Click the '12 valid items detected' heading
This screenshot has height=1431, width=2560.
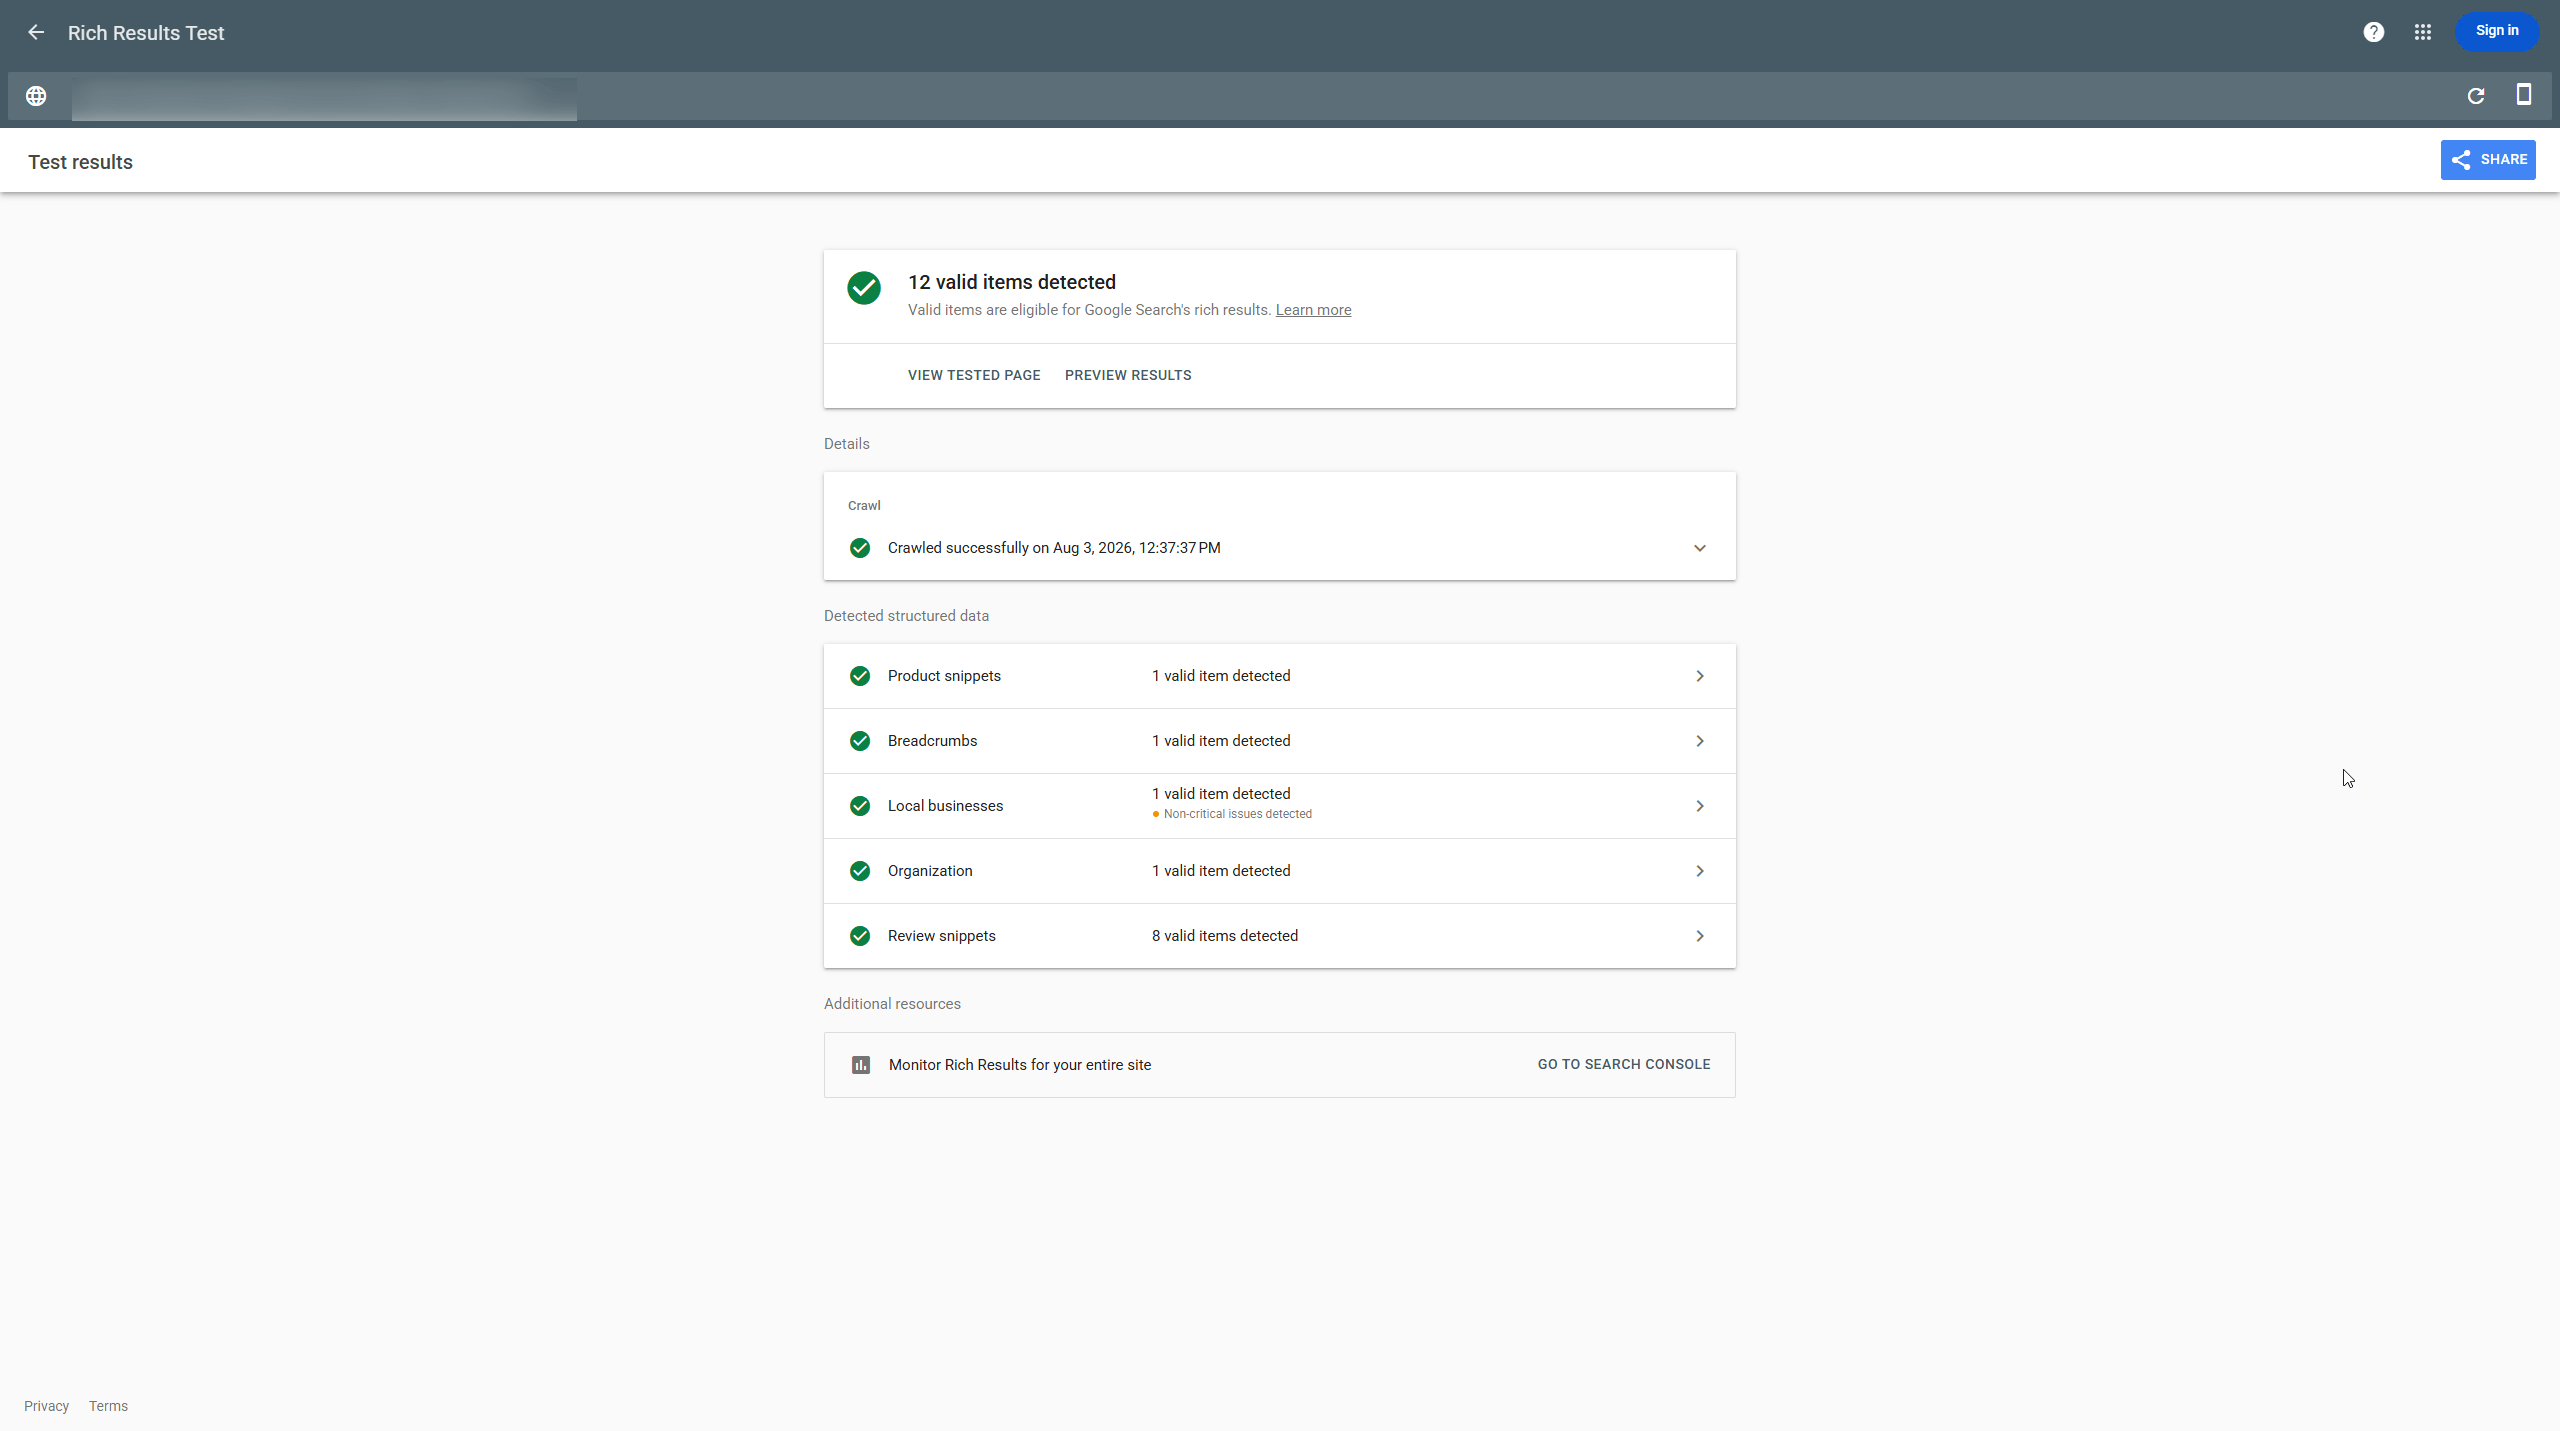coord(1012,282)
